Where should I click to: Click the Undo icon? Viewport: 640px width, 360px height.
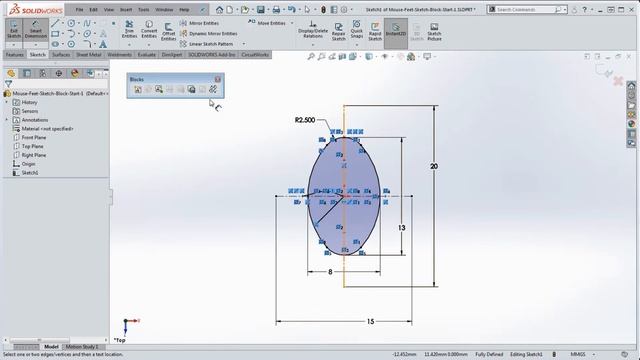[x=291, y=9]
